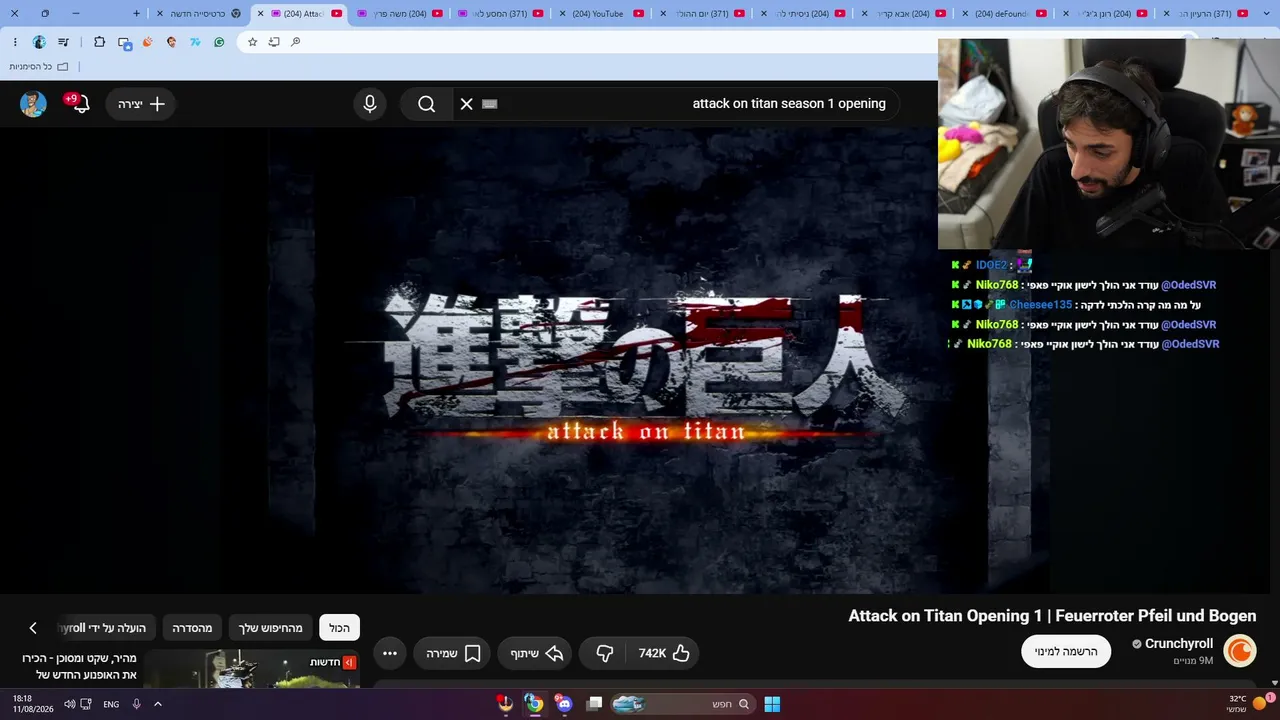Click the YouTube Create button
1280x720 pixels.
pyautogui.click(x=141, y=104)
